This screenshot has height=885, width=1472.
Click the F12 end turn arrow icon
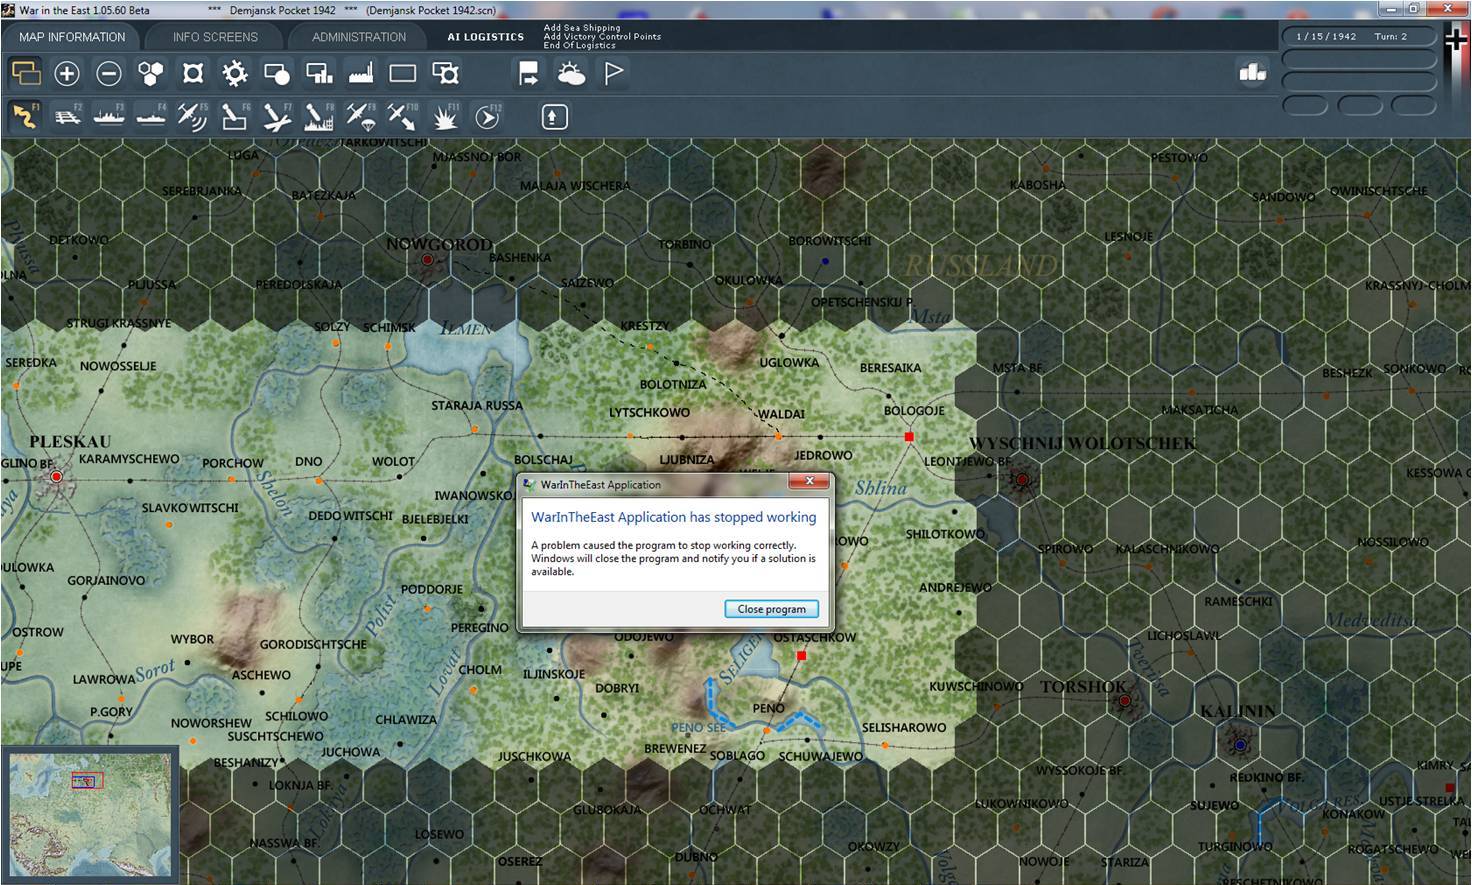487,117
